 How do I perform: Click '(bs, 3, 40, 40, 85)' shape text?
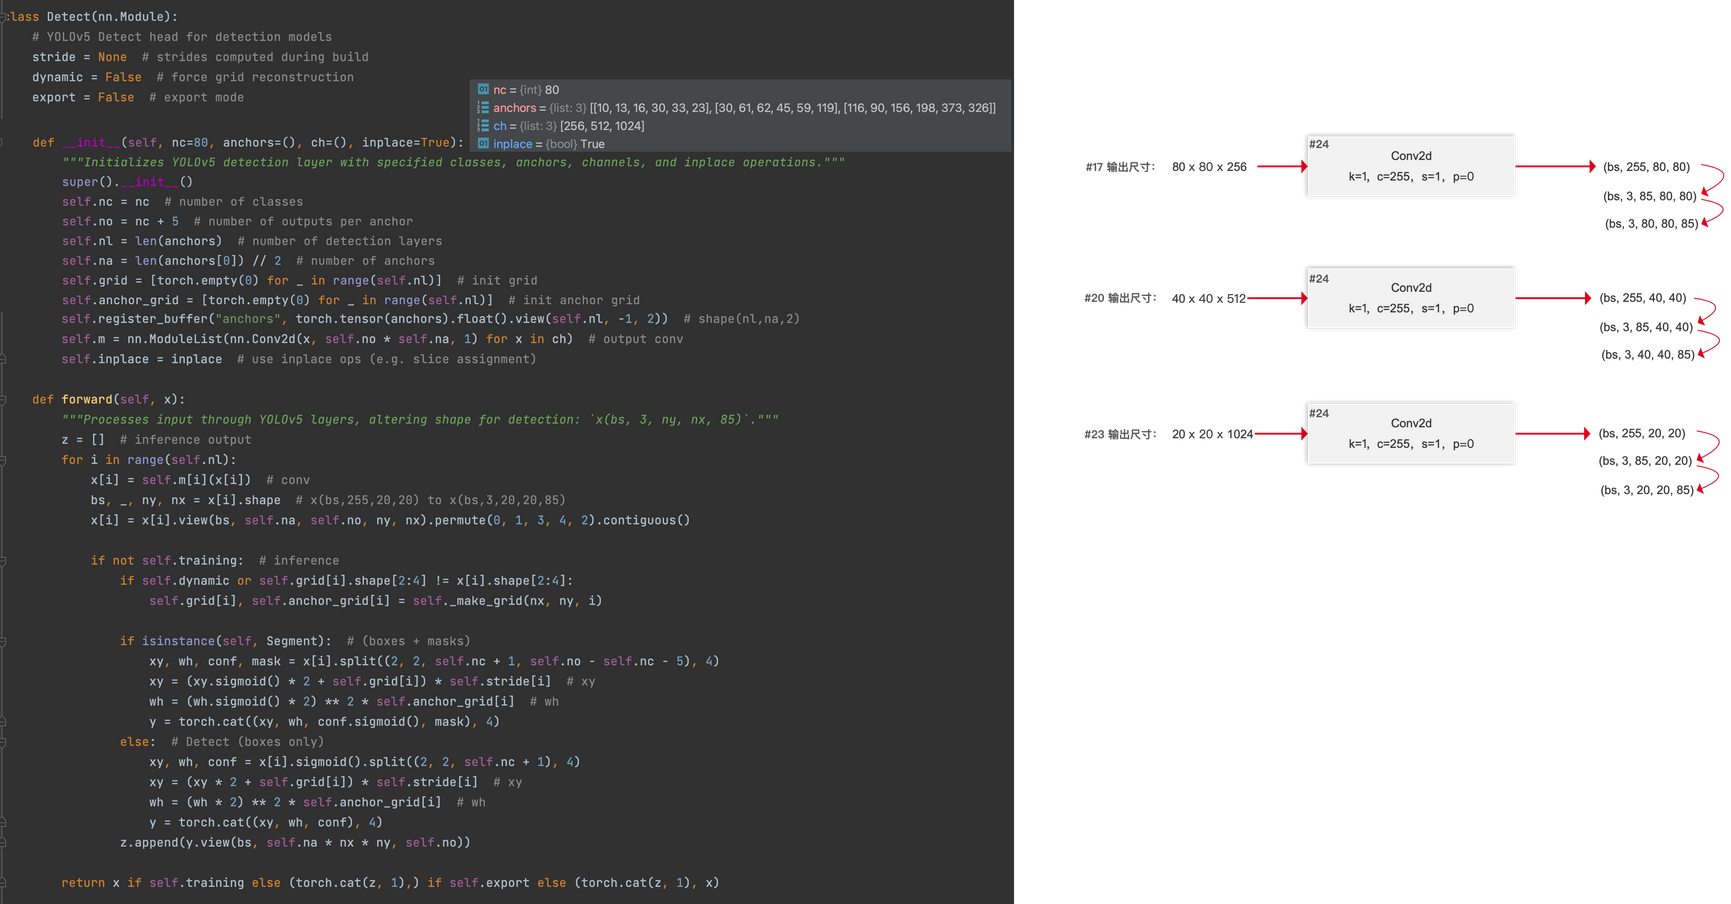point(1647,355)
